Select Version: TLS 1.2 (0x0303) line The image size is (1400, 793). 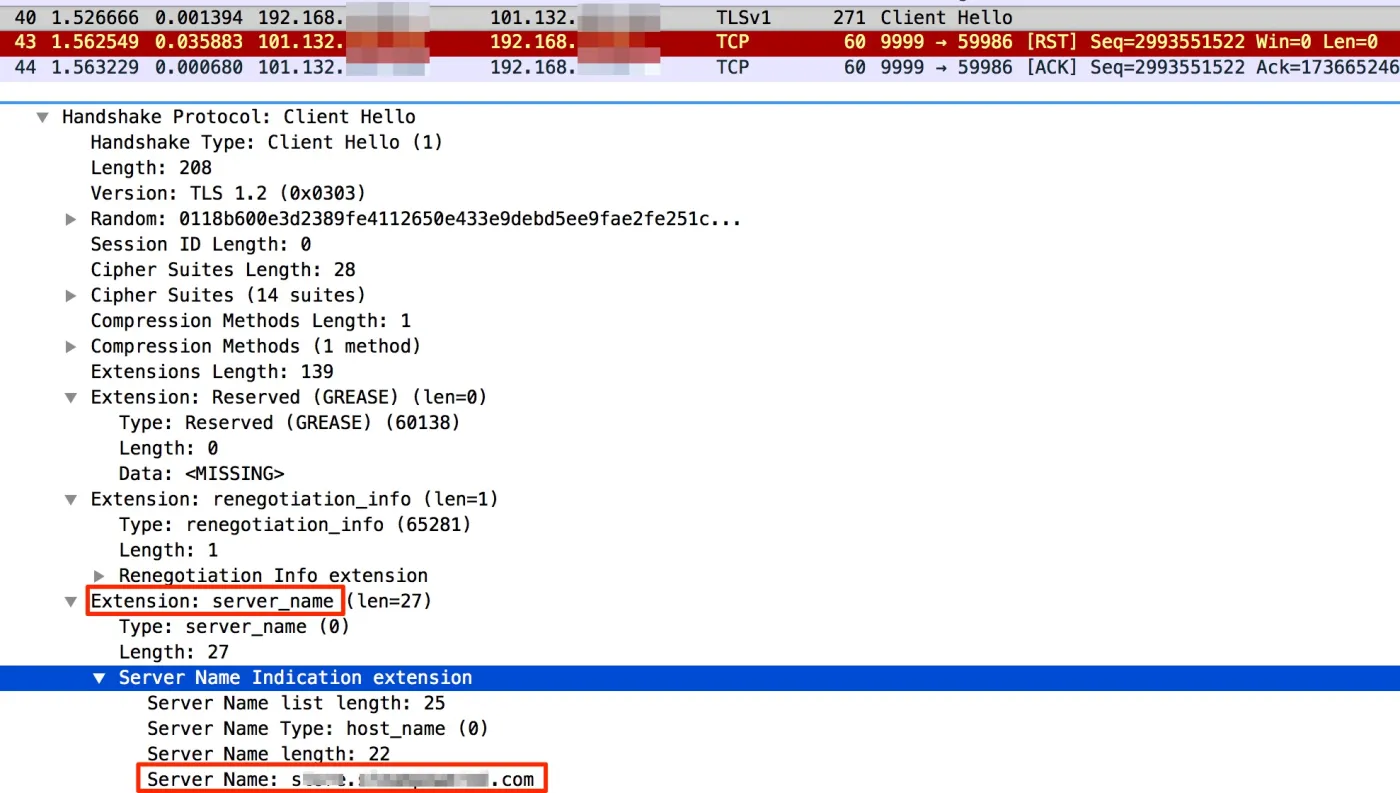(x=228, y=193)
